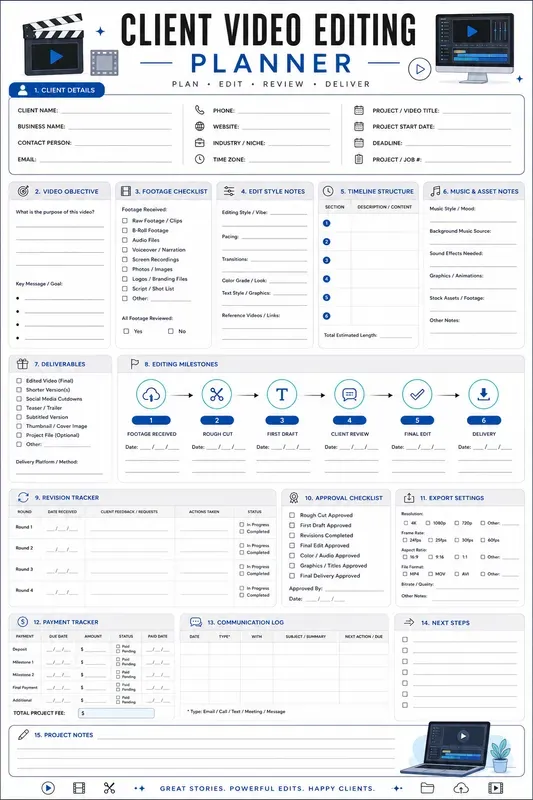Click the person icon in Client Details

[22, 90]
